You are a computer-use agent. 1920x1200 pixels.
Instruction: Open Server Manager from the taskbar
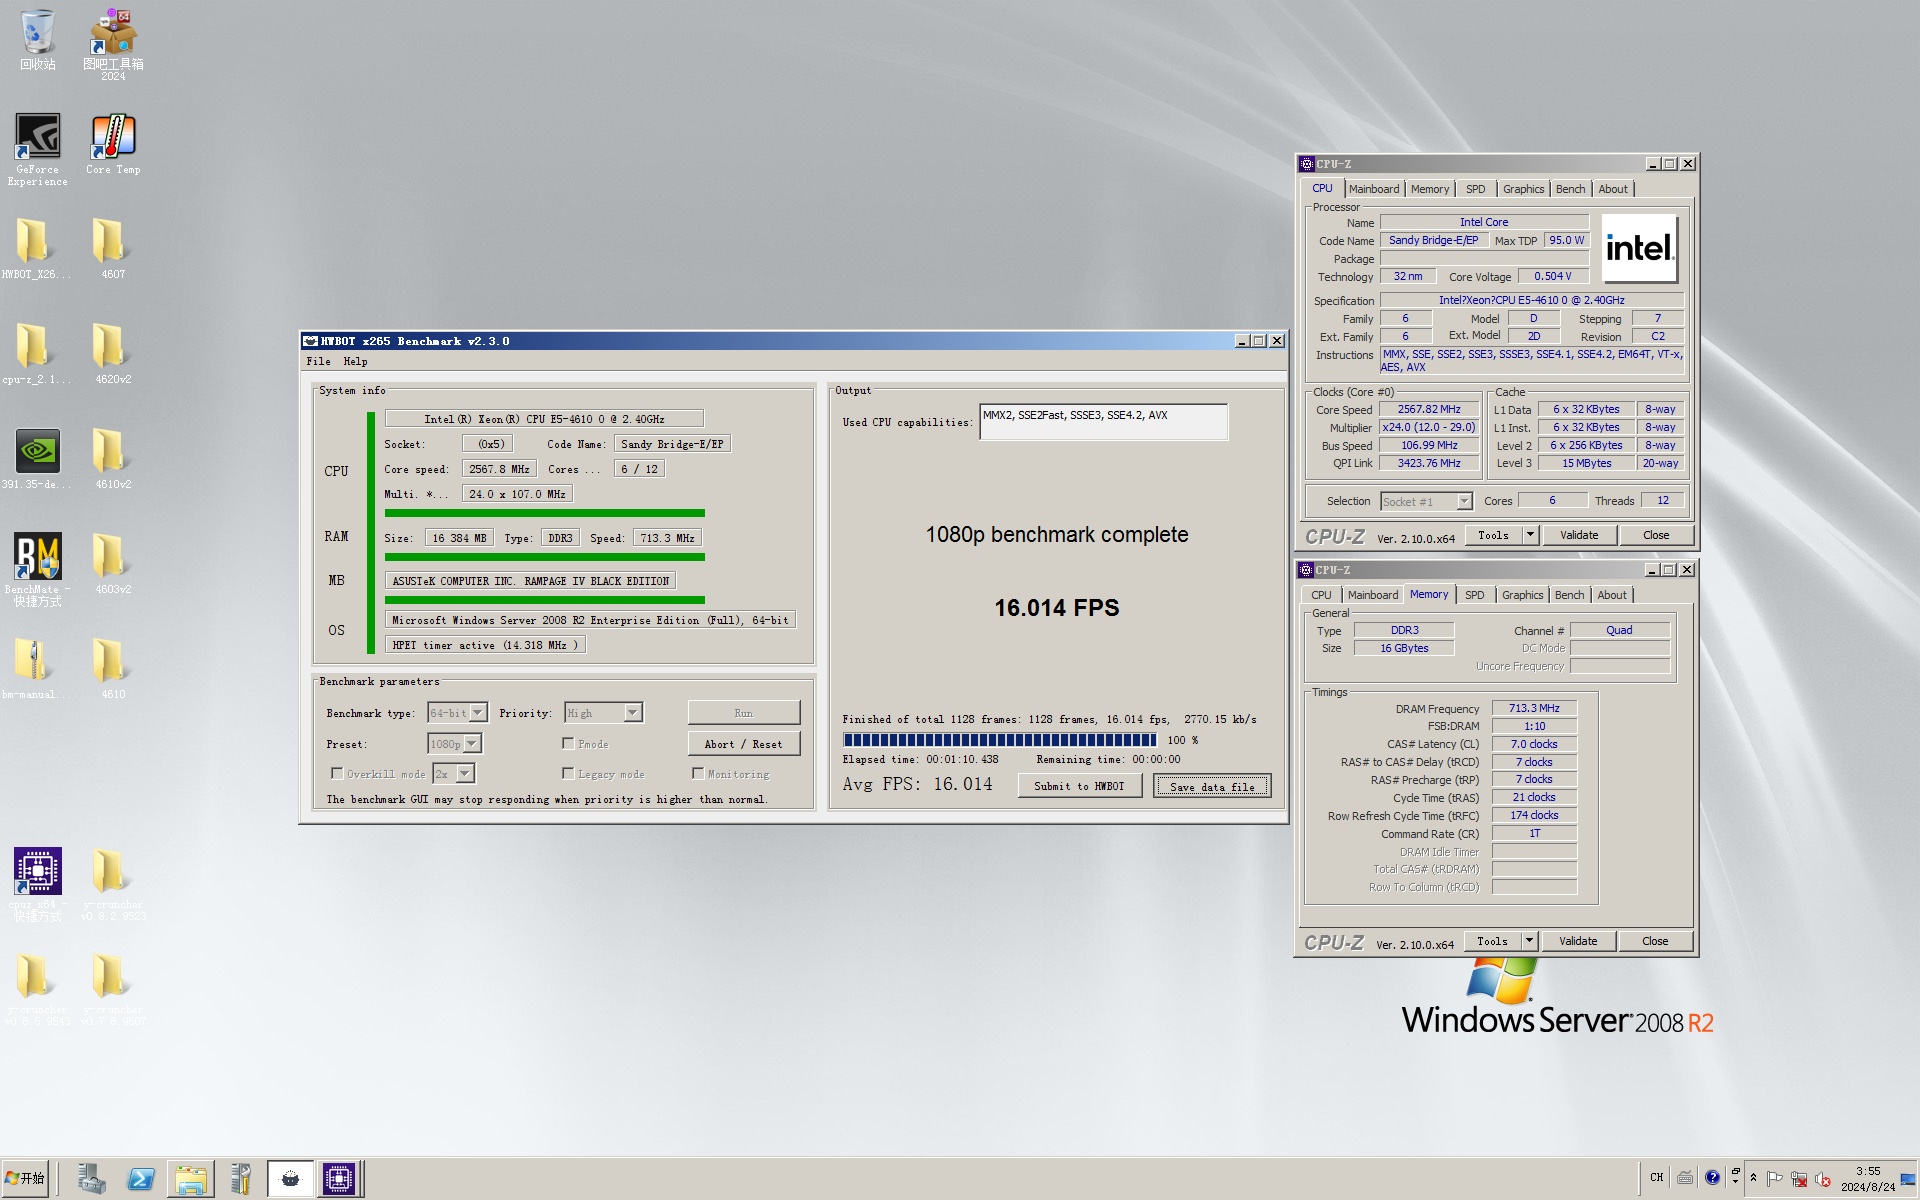click(x=92, y=1179)
